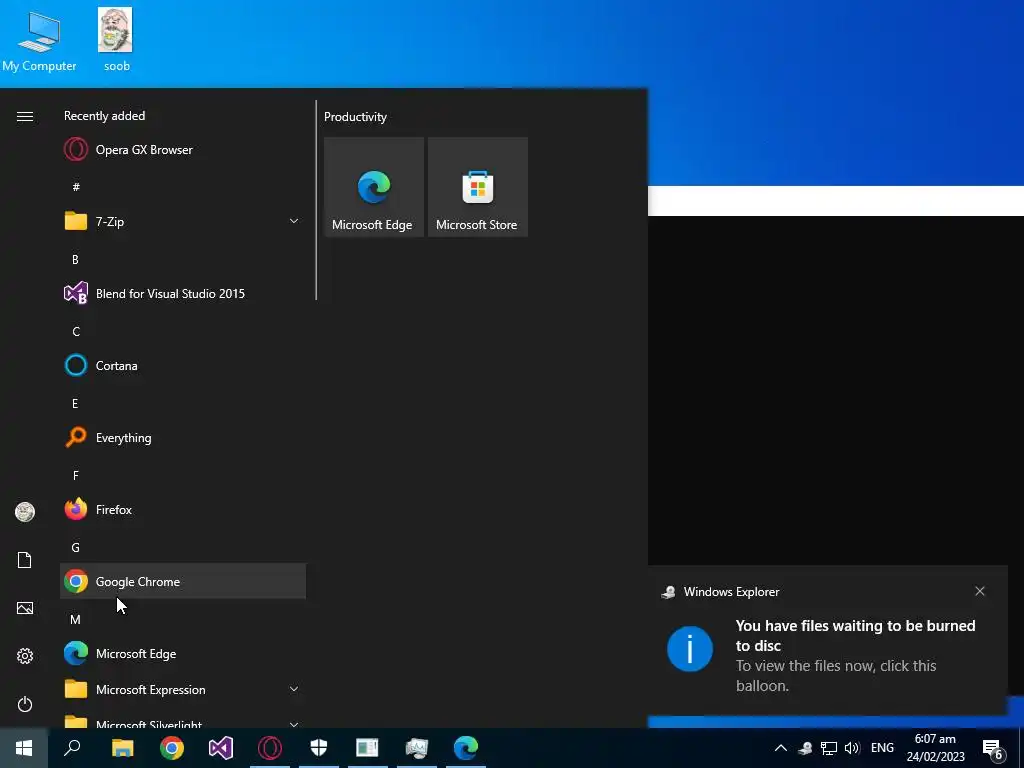Open taskbar Search magnifier
The height and width of the screenshot is (768, 1024).
(72, 748)
